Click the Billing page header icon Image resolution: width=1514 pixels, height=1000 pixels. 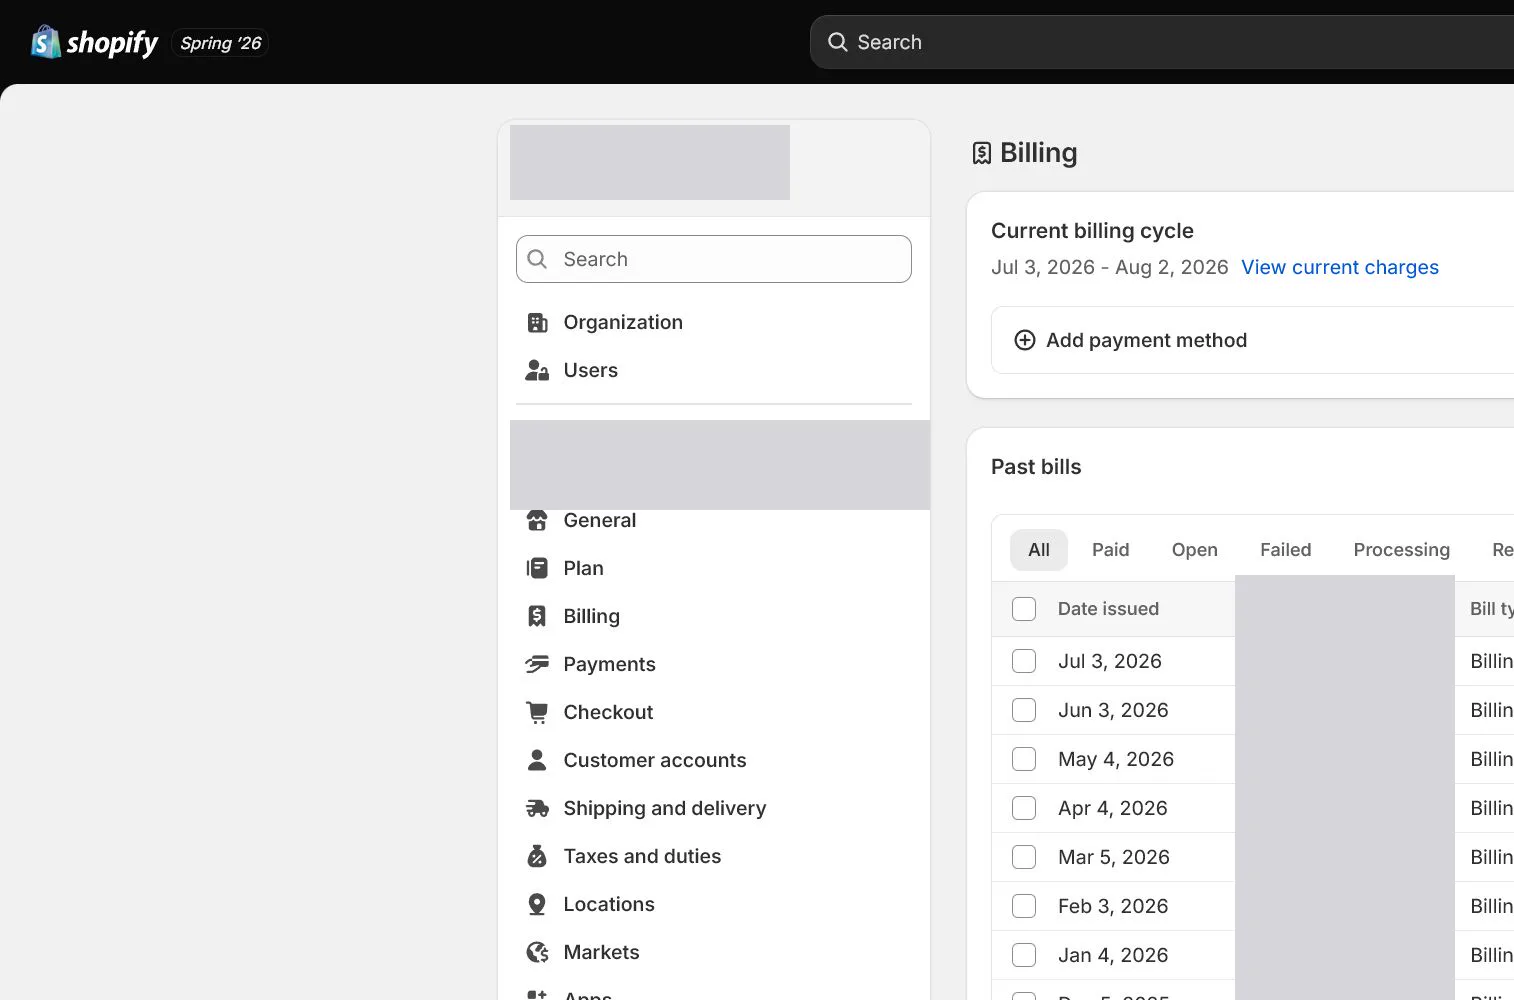(x=982, y=153)
